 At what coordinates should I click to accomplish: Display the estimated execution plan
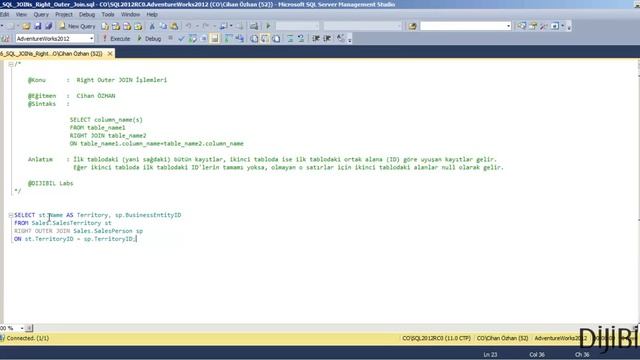[192, 39]
